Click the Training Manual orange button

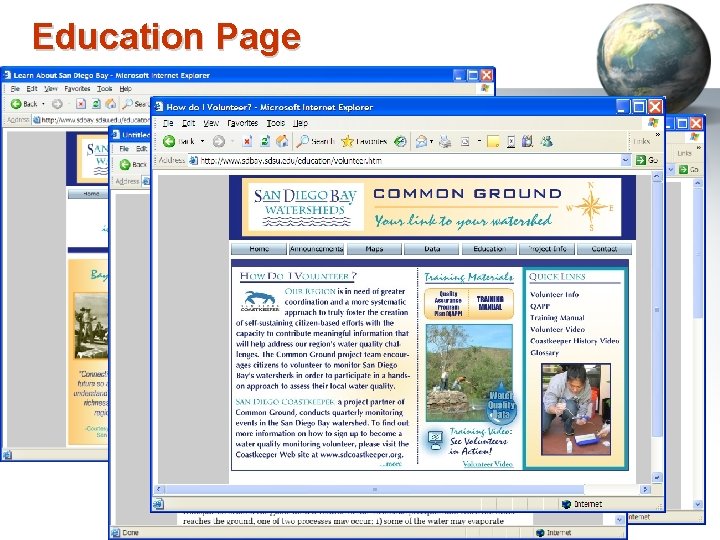490,304
